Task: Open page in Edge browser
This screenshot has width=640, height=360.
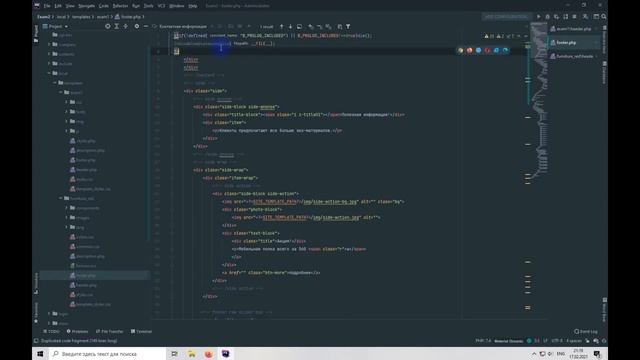Action: (x=505, y=50)
